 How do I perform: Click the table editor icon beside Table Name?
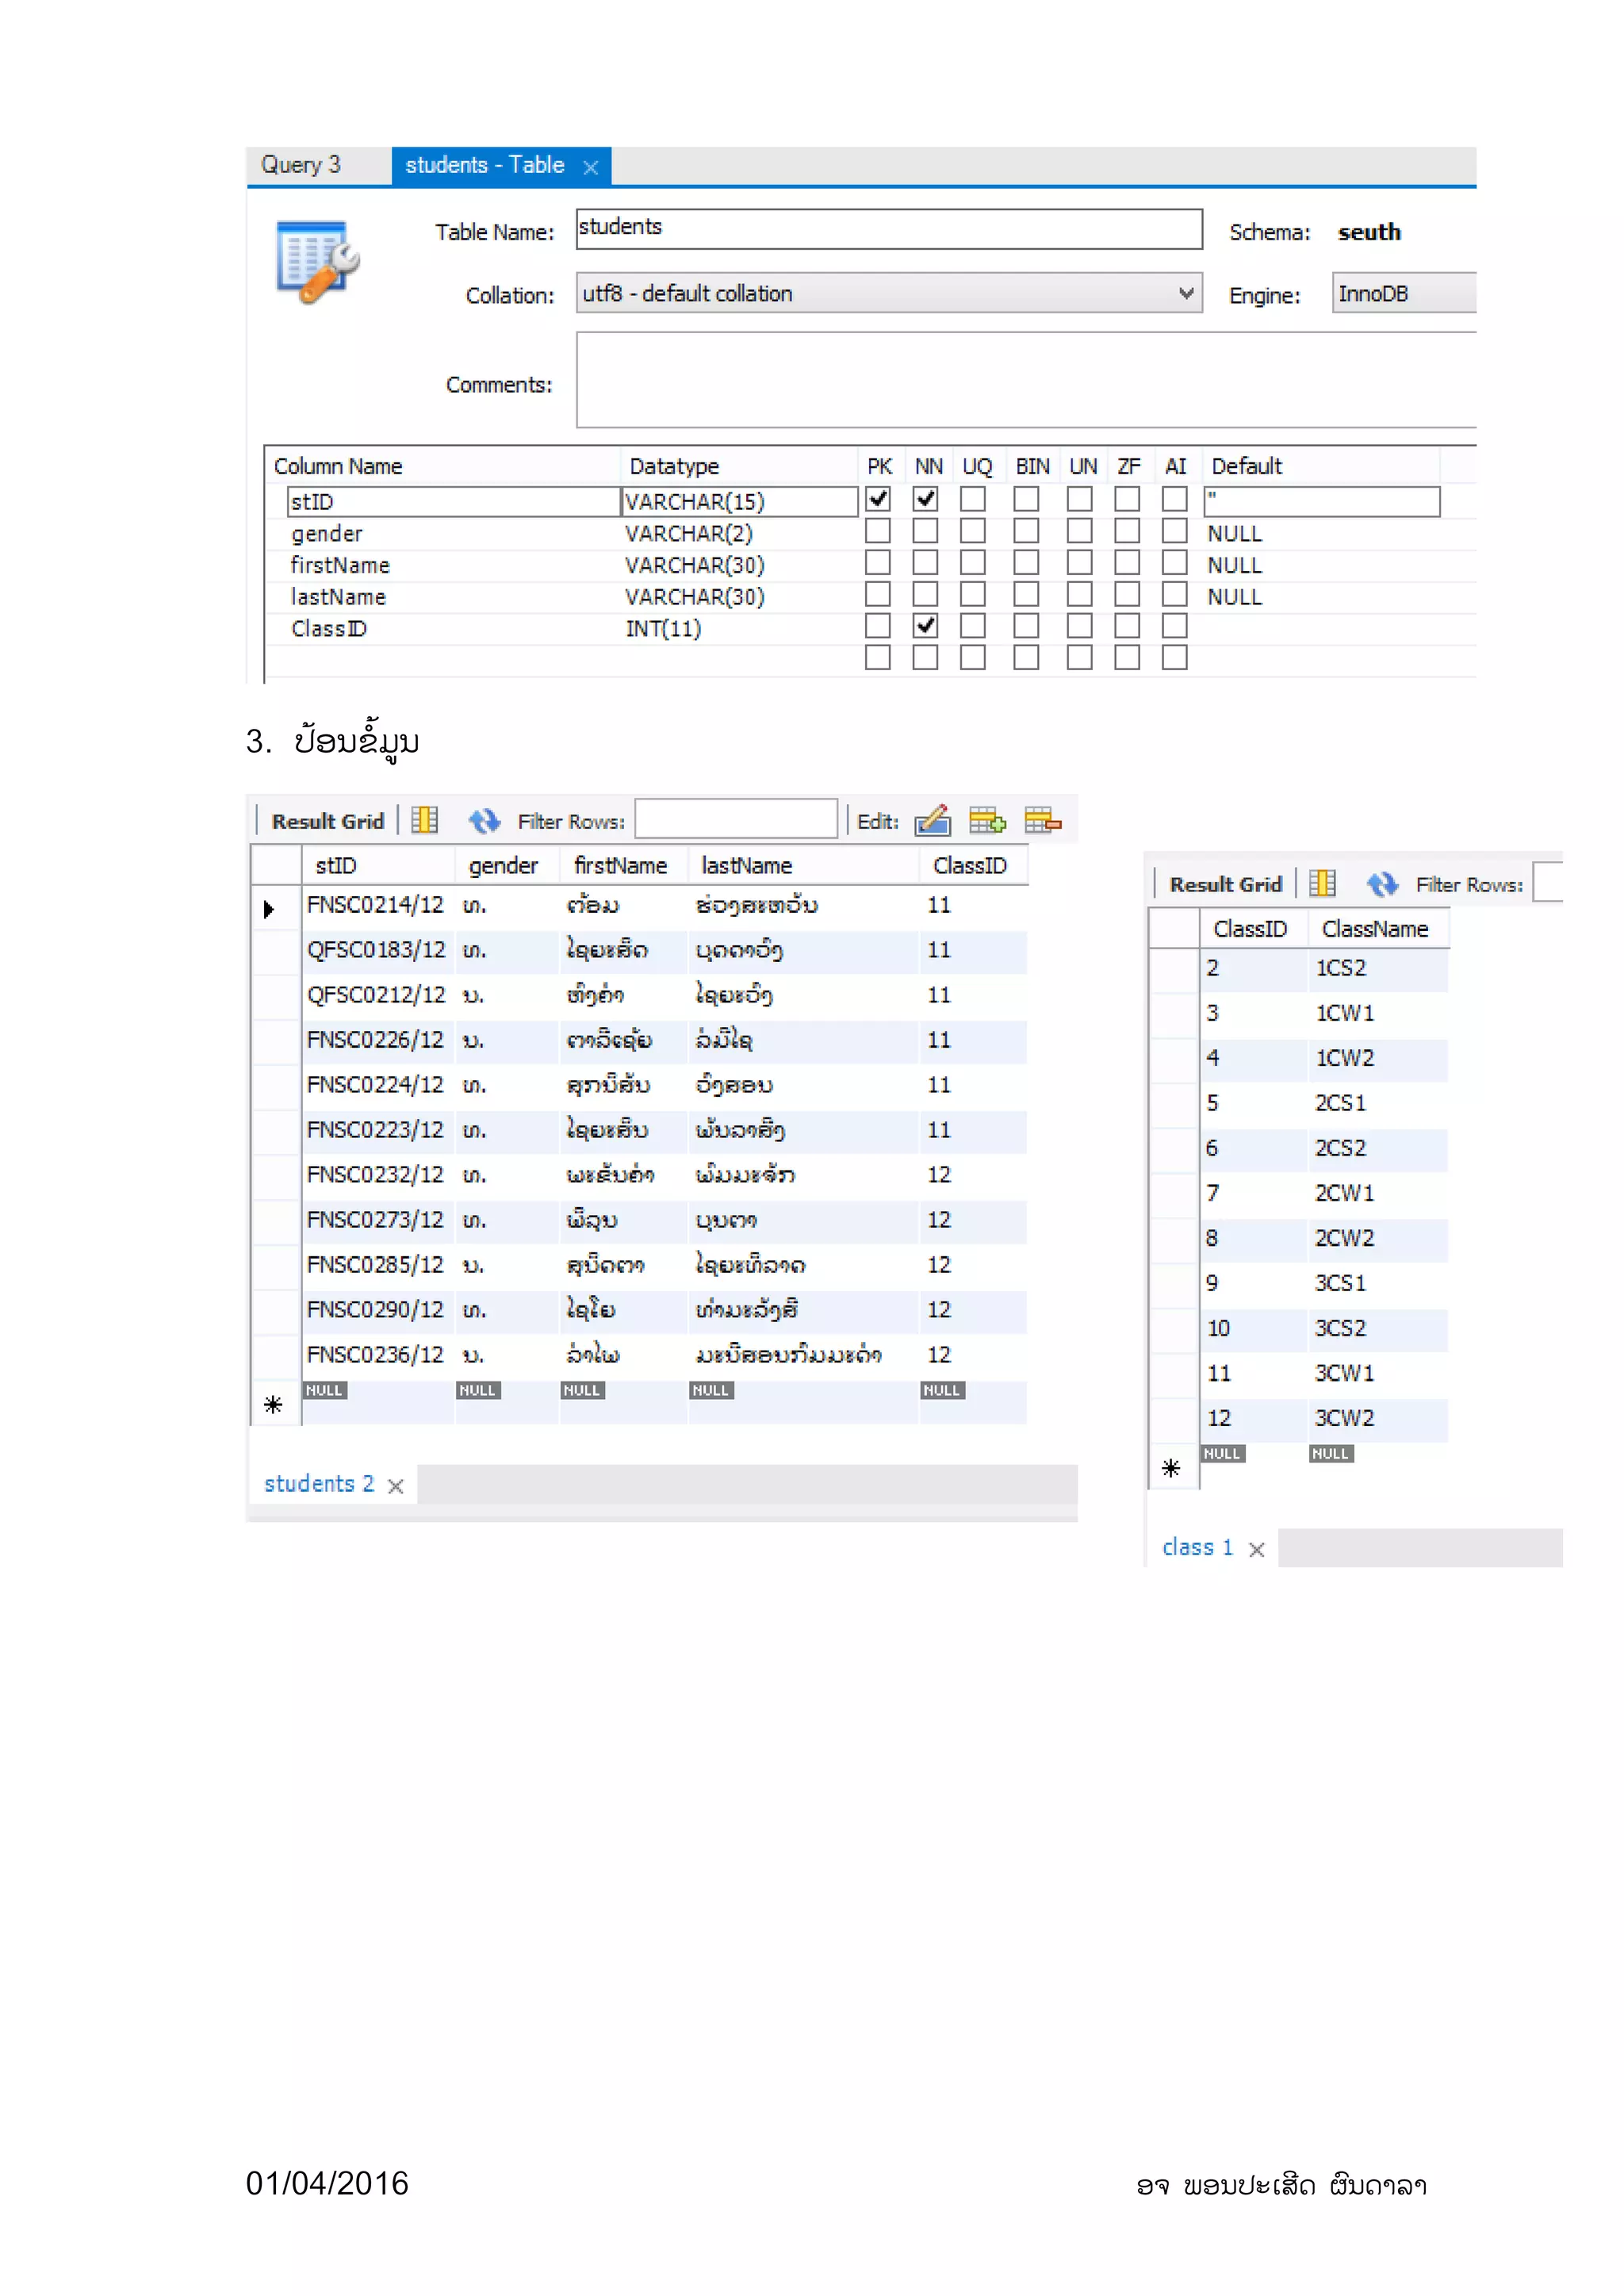click(x=316, y=262)
